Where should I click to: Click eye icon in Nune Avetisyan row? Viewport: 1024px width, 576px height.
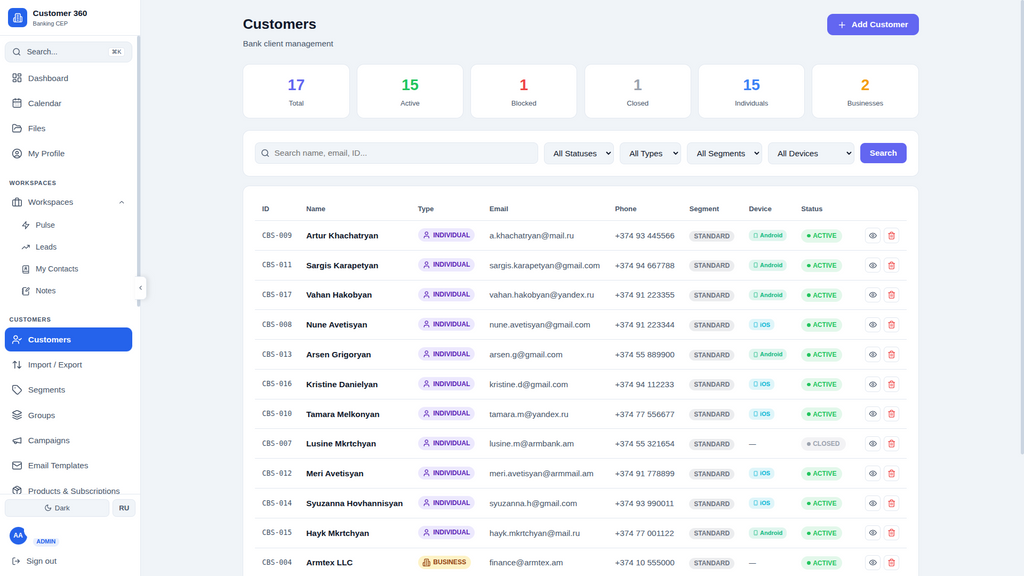(x=872, y=325)
